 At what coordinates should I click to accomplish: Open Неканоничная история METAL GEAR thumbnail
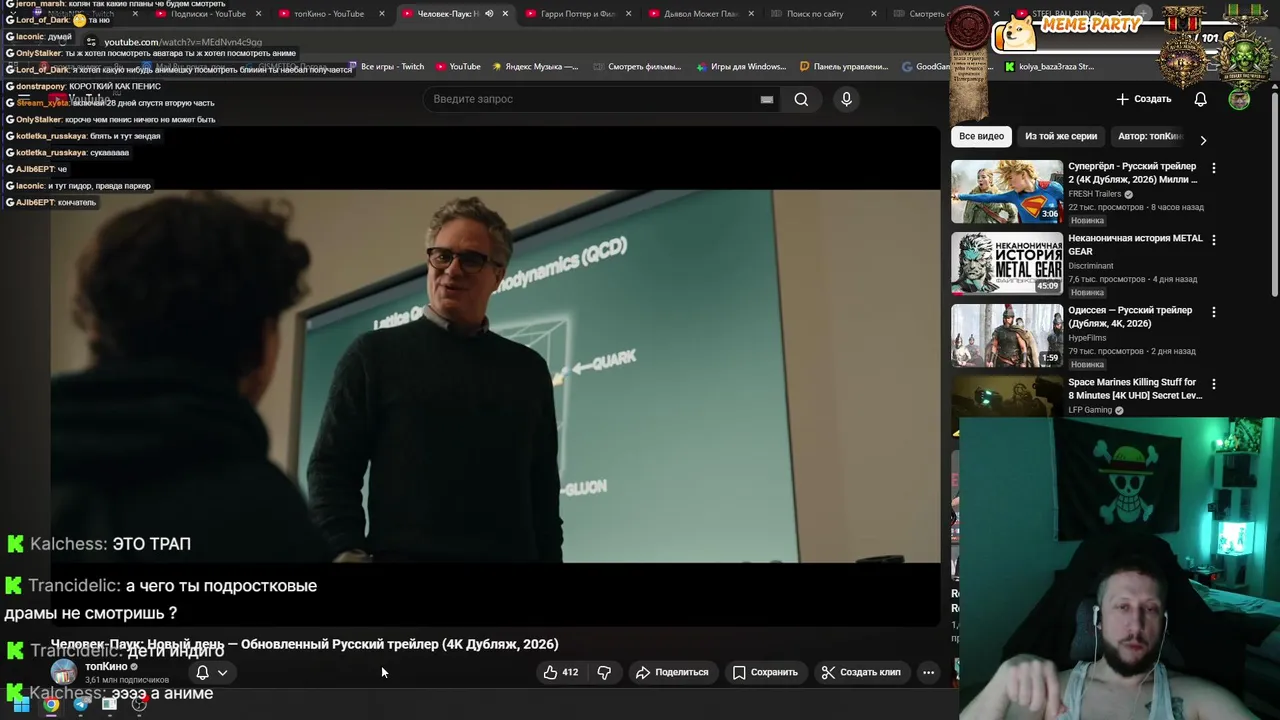pyautogui.click(x=1007, y=263)
